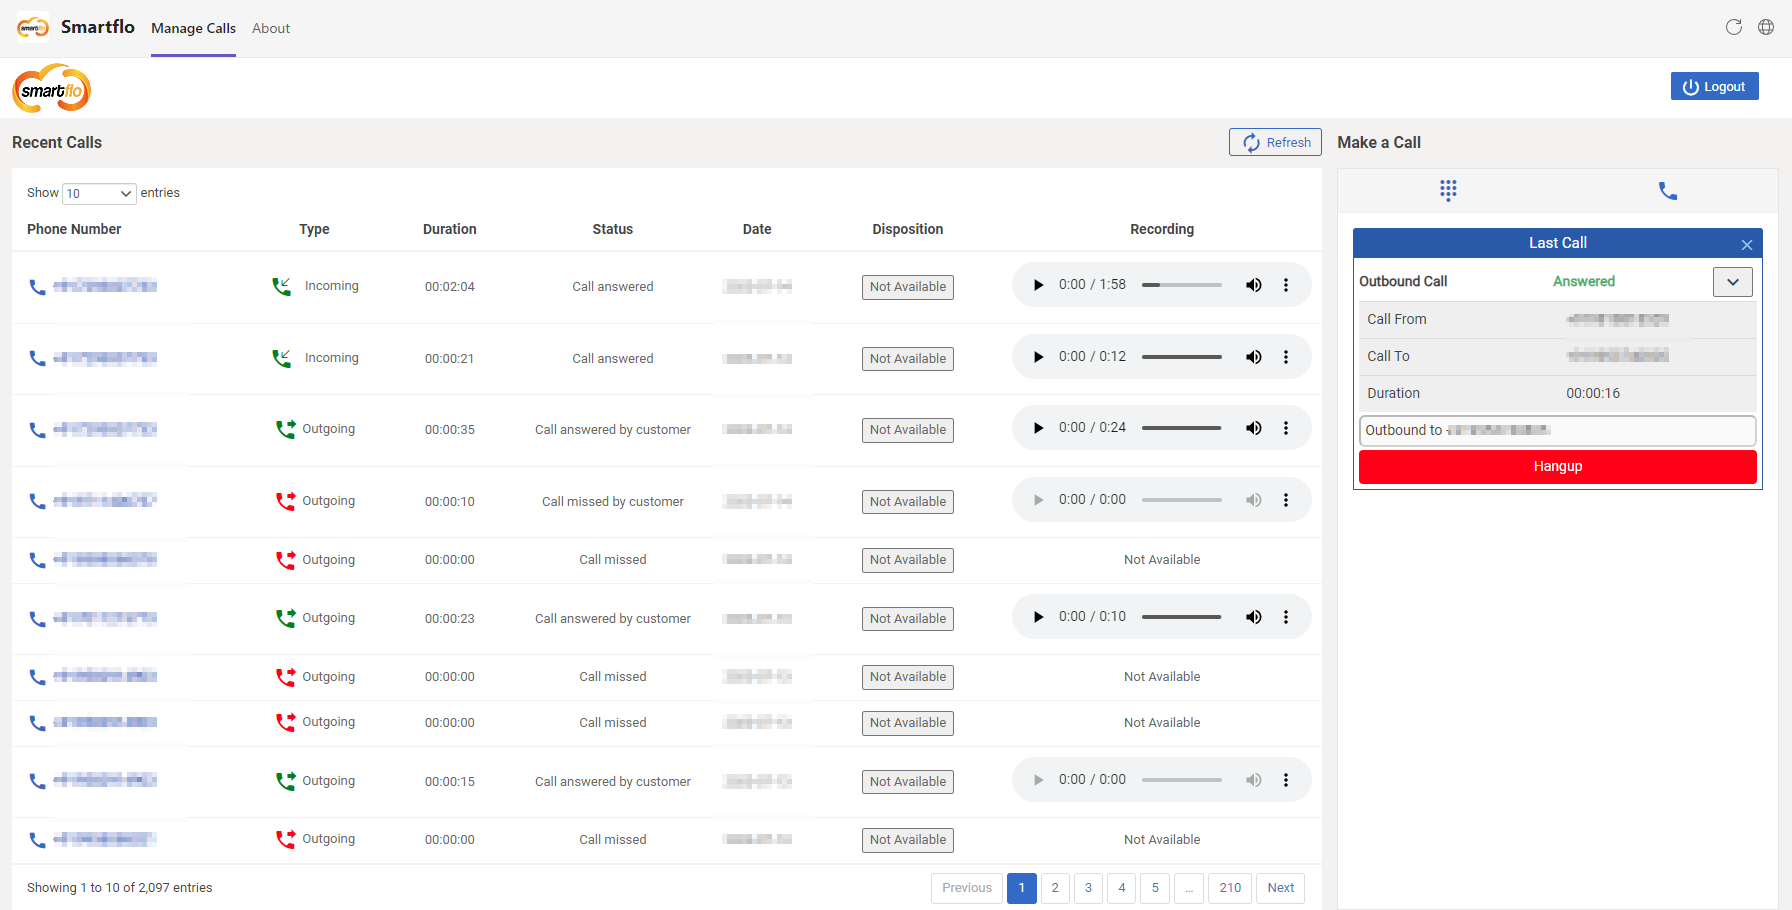Image resolution: width=1792 pixels, height=910 pixels.
Task: Open the phone handset tab icon
Action: point(1668,190)
